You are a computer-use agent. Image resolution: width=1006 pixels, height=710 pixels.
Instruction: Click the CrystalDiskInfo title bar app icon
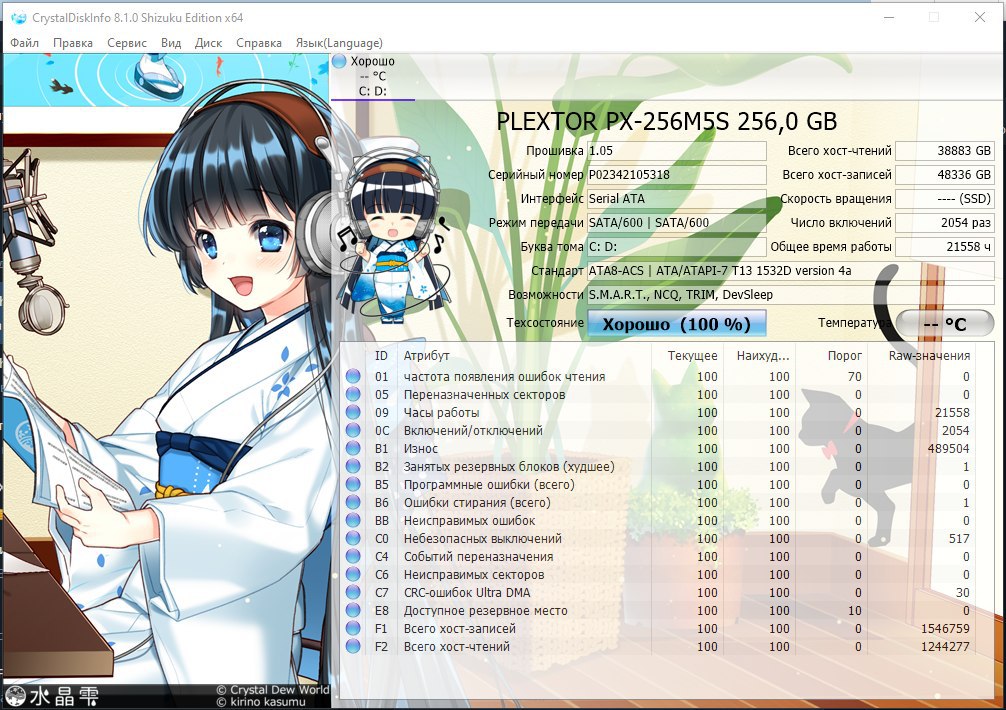(19, 17)
